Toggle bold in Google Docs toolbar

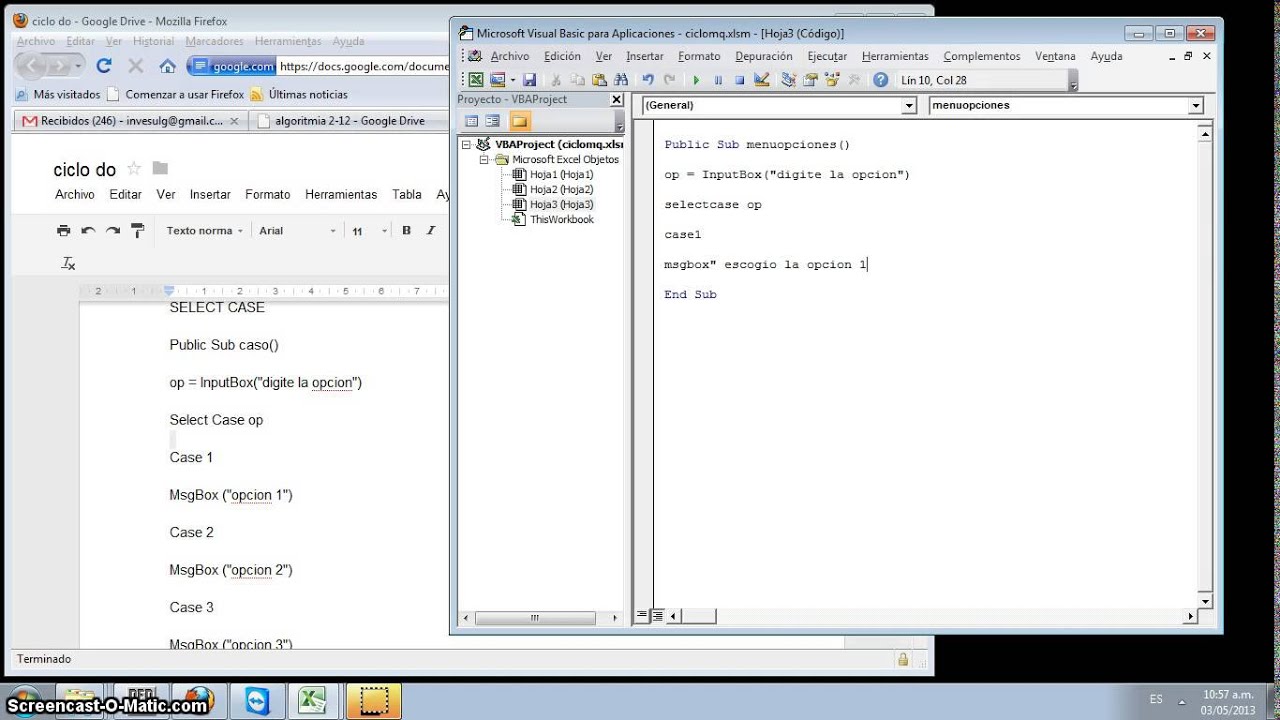point(407,230)
